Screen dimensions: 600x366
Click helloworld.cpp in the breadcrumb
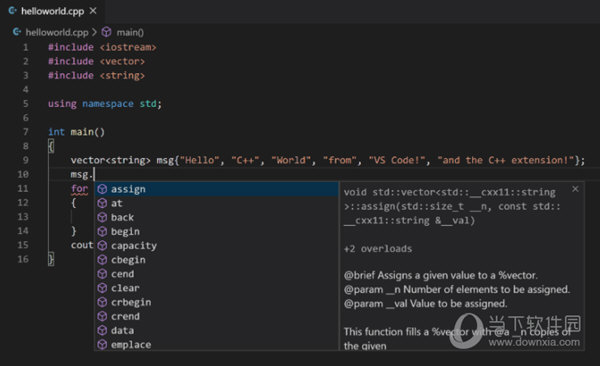pyautogui.click(x=57, y=32)
